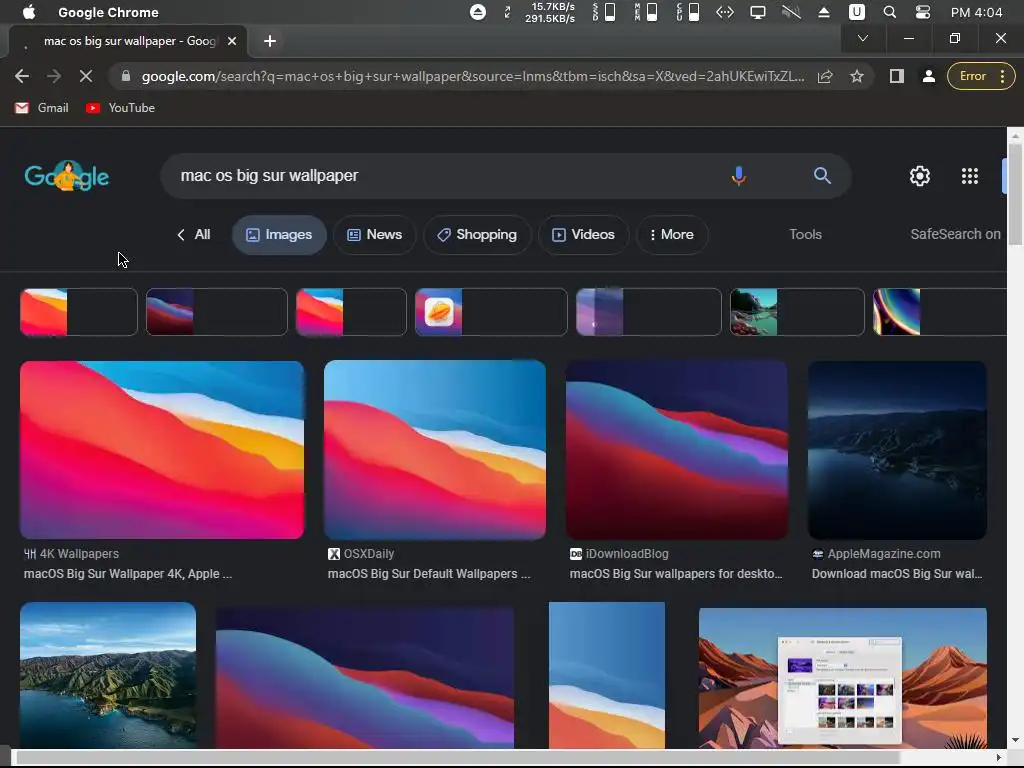The width and height of the screenshot is (1024, 768).
Task: Open Control Center in the menu bar
Action: [922, 12]
